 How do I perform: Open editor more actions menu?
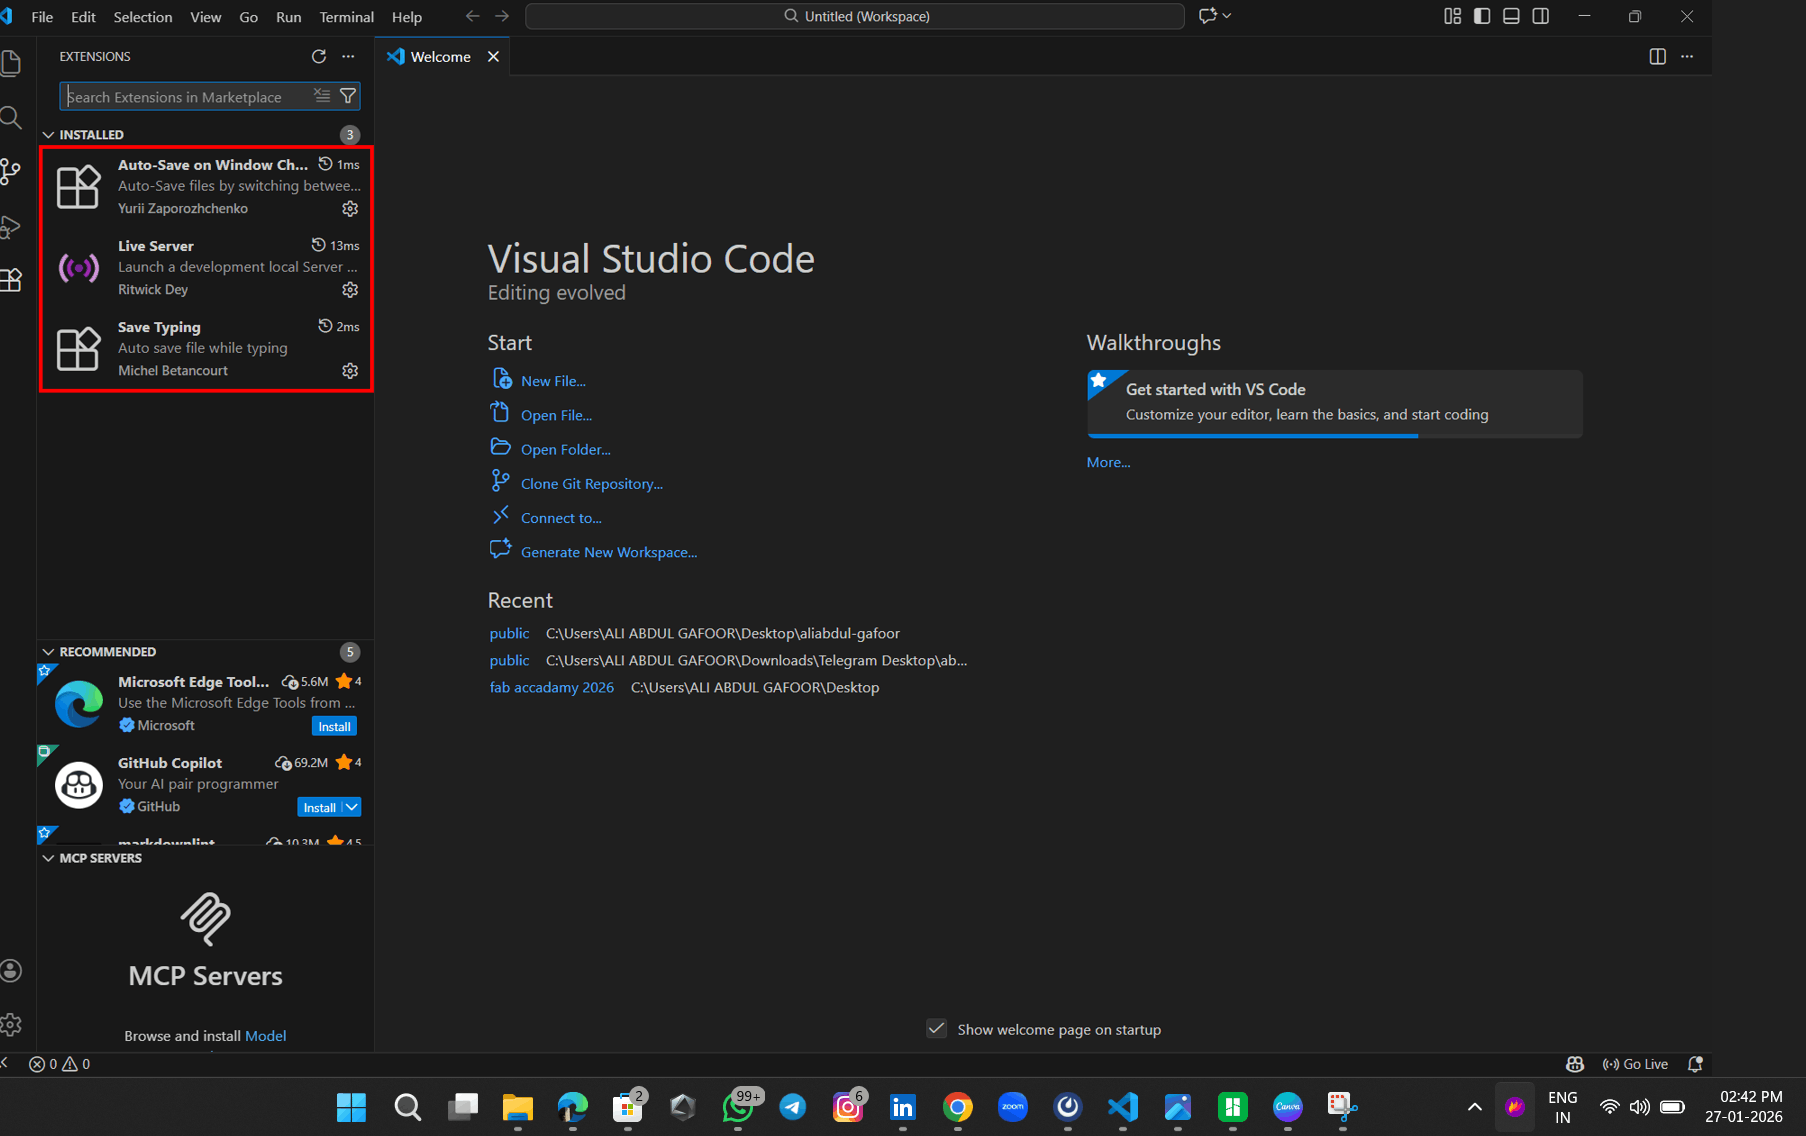click(1687, 57)
